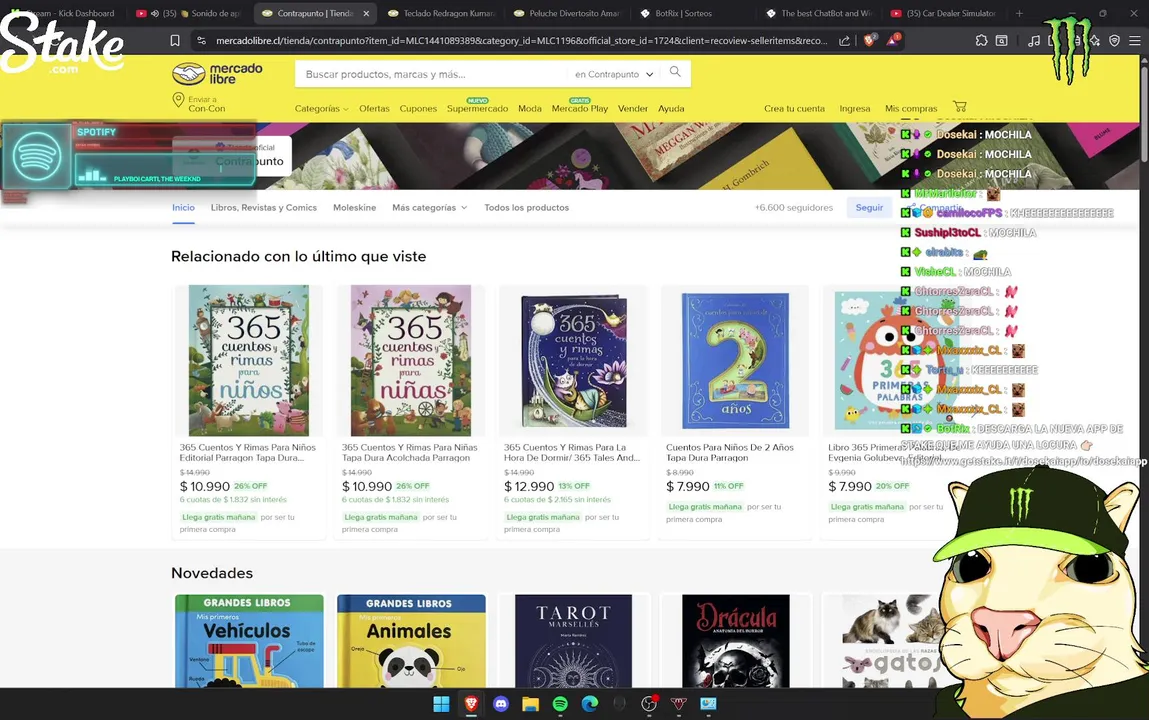Open the Brave Shields lion icon

click(870, 40)
